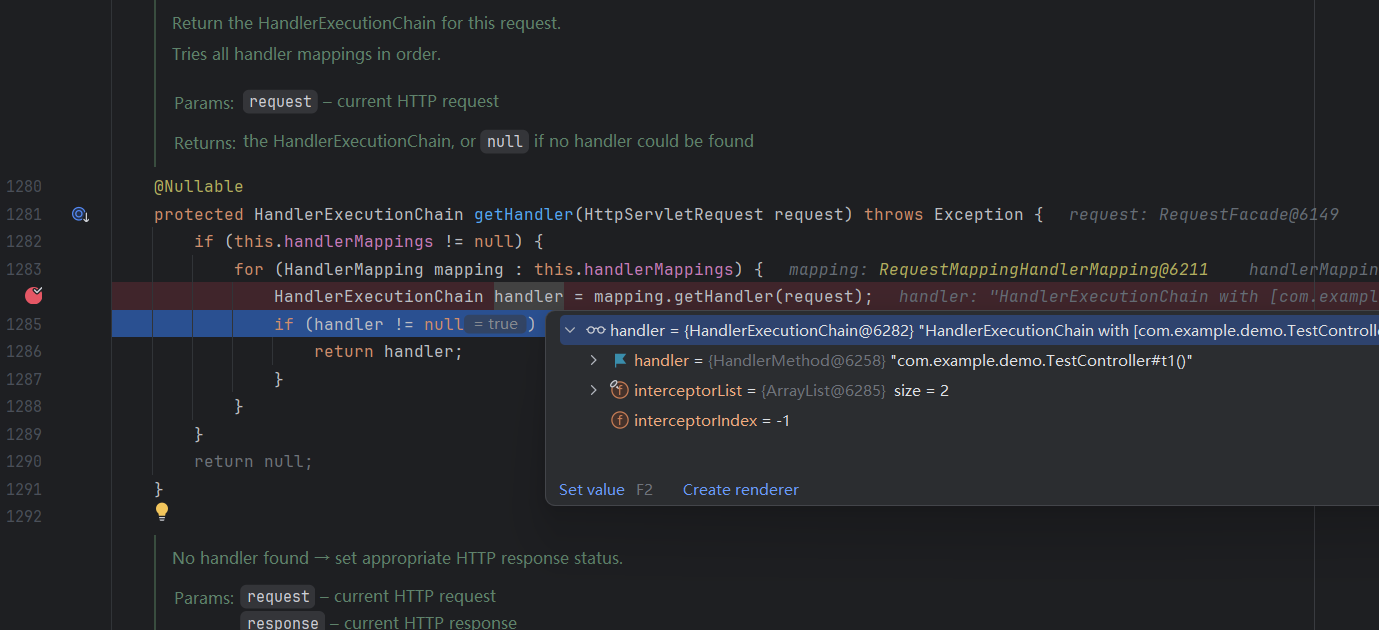Click the override gutter icon at line 1281
The image size is (1379, 630).
pos(80,214)
